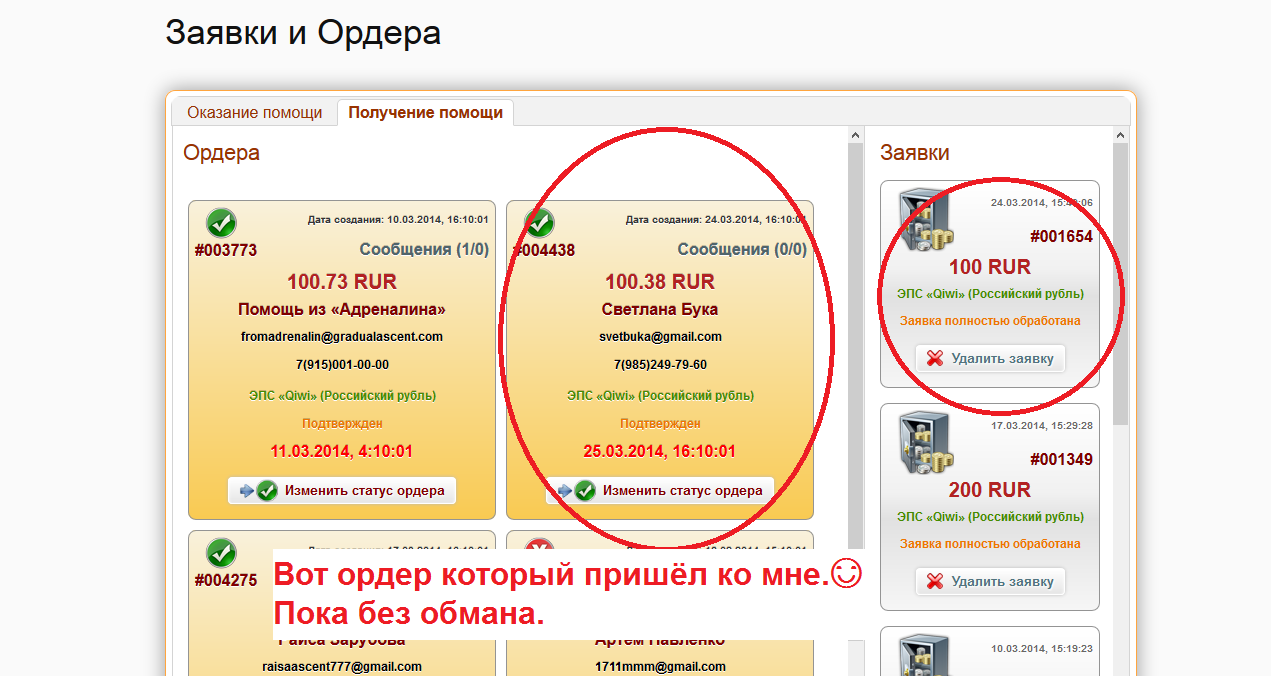Click arrow-check icon in order #003773 status button

[256, 491]
